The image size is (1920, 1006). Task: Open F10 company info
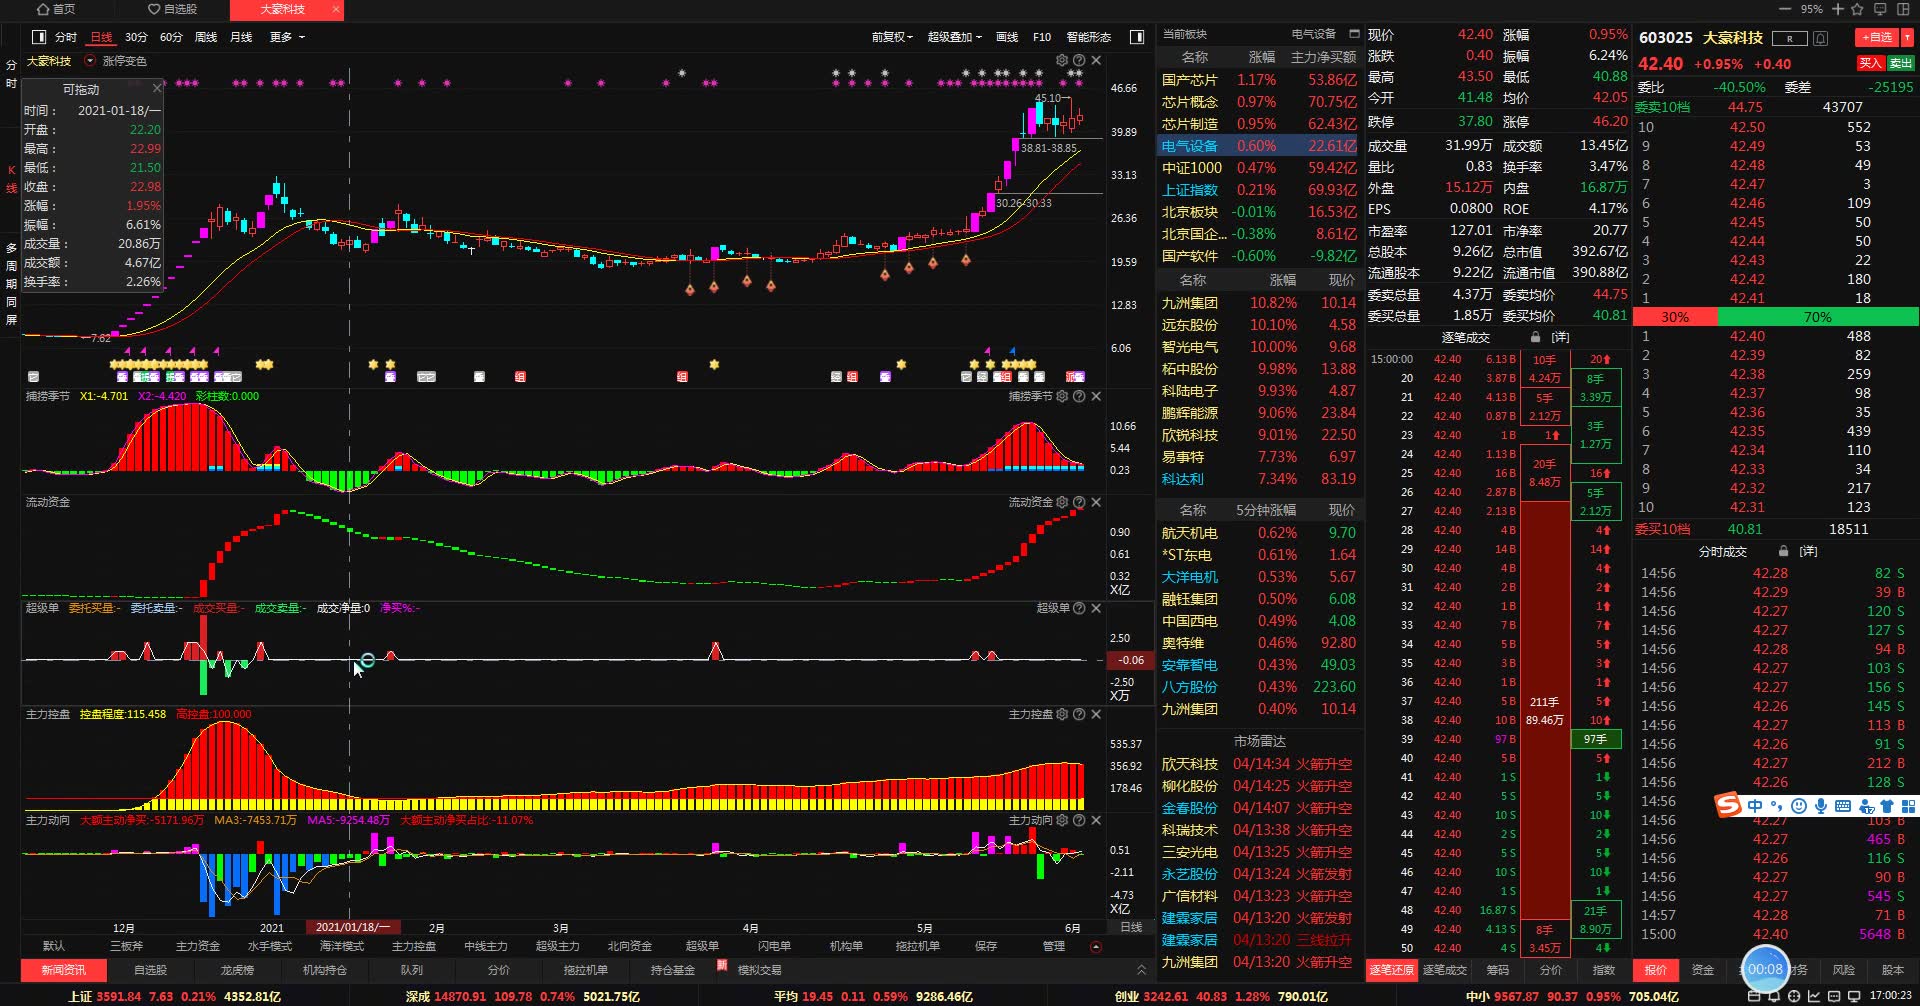(x=1042, y=37)
